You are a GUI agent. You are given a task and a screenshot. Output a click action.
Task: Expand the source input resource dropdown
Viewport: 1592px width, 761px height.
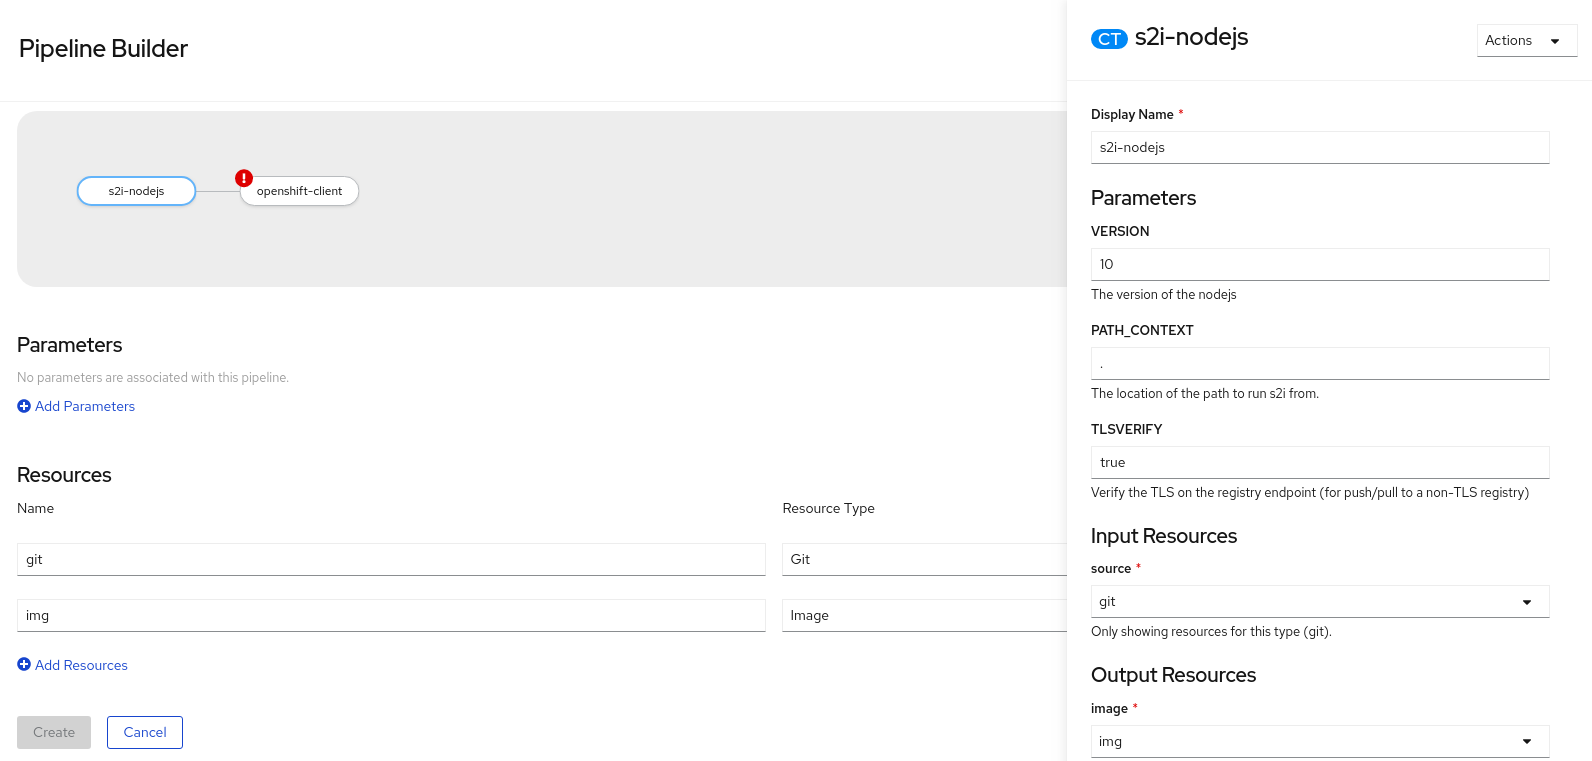click(1319, 602)
